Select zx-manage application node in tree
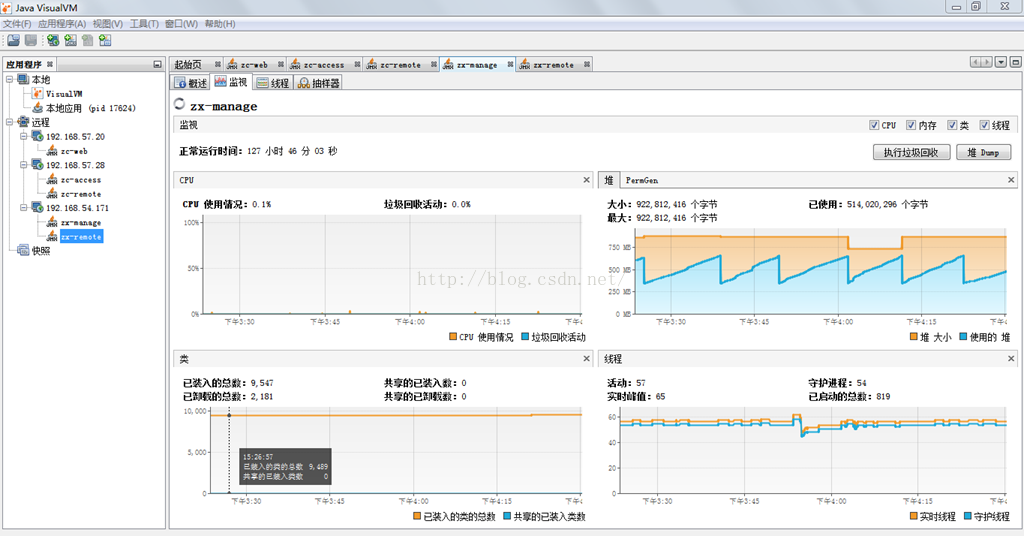 81,223
